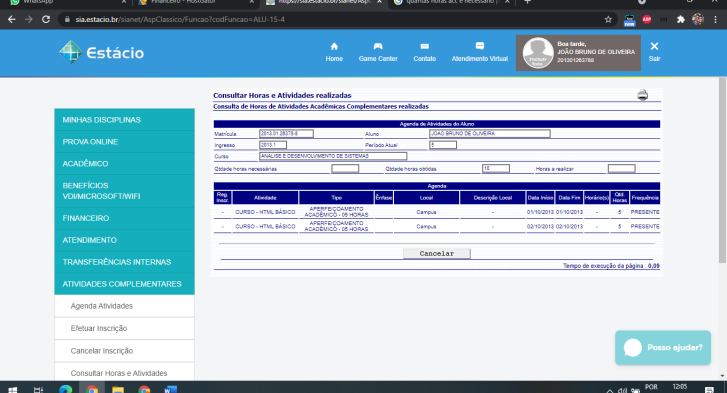Go to Home via the house icon
The image size is (727, 393).
pos(334,46)
